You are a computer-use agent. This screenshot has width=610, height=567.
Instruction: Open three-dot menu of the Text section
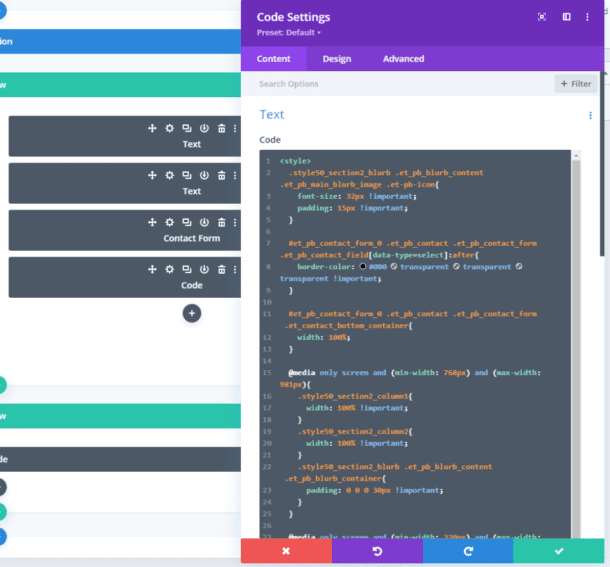(x=590, y=116)
